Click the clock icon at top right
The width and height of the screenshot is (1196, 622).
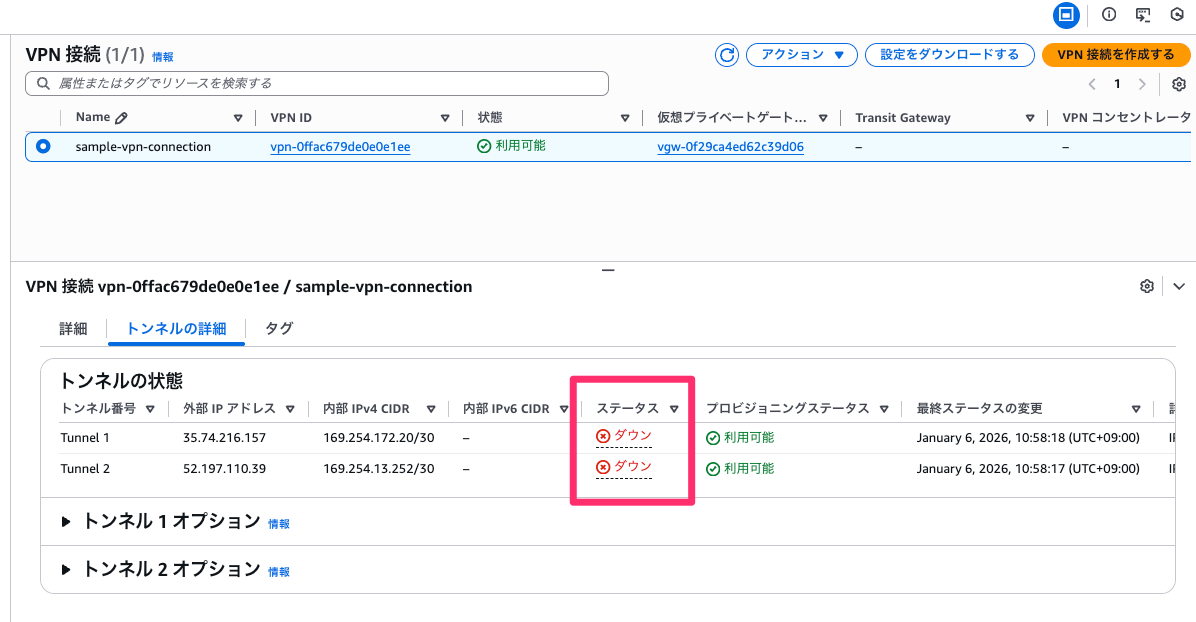click(1177, 15)
